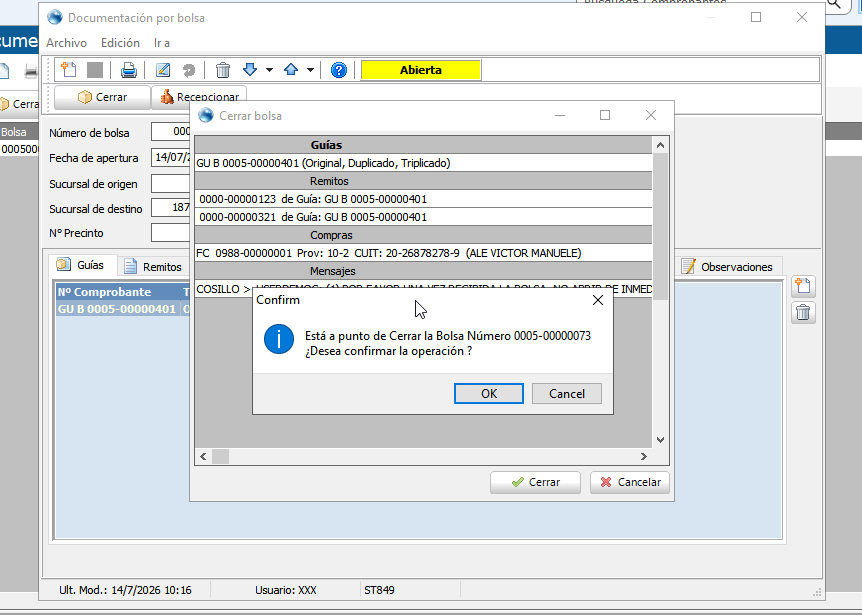The image size is (862, 615).
Task: Open the Ir a menu
Action: click(x=162, y=43)
